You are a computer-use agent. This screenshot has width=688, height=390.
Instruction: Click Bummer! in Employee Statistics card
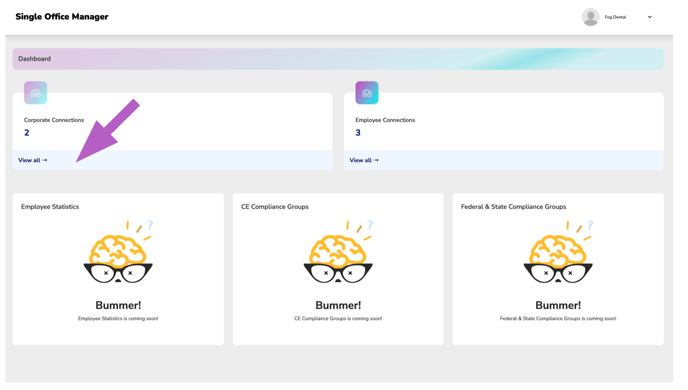click(118, 305)
